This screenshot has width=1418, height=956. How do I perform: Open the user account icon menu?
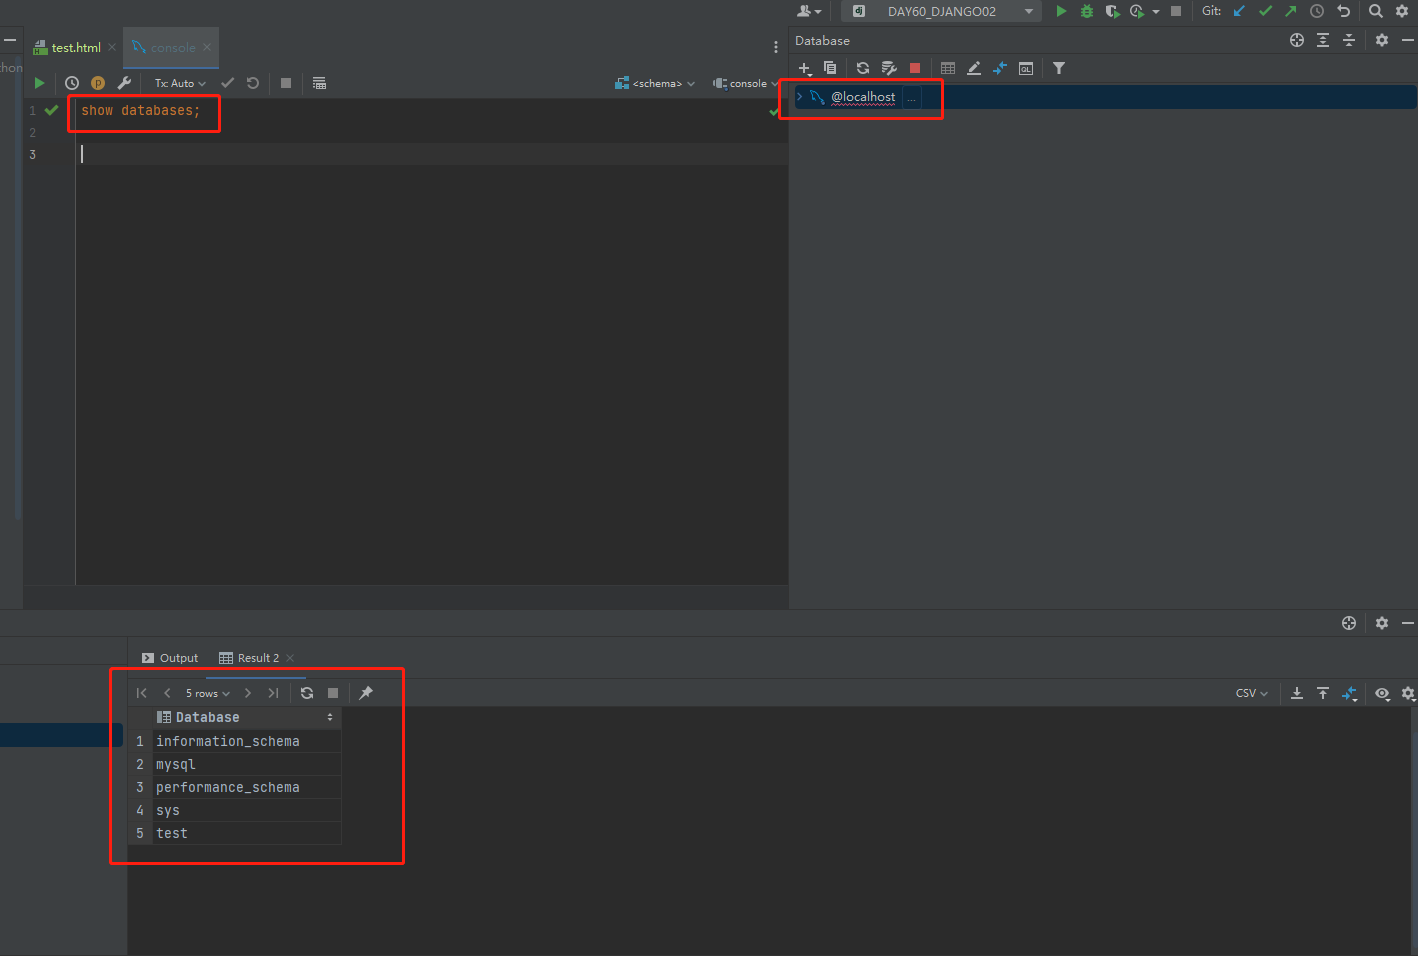click(809, 11)
